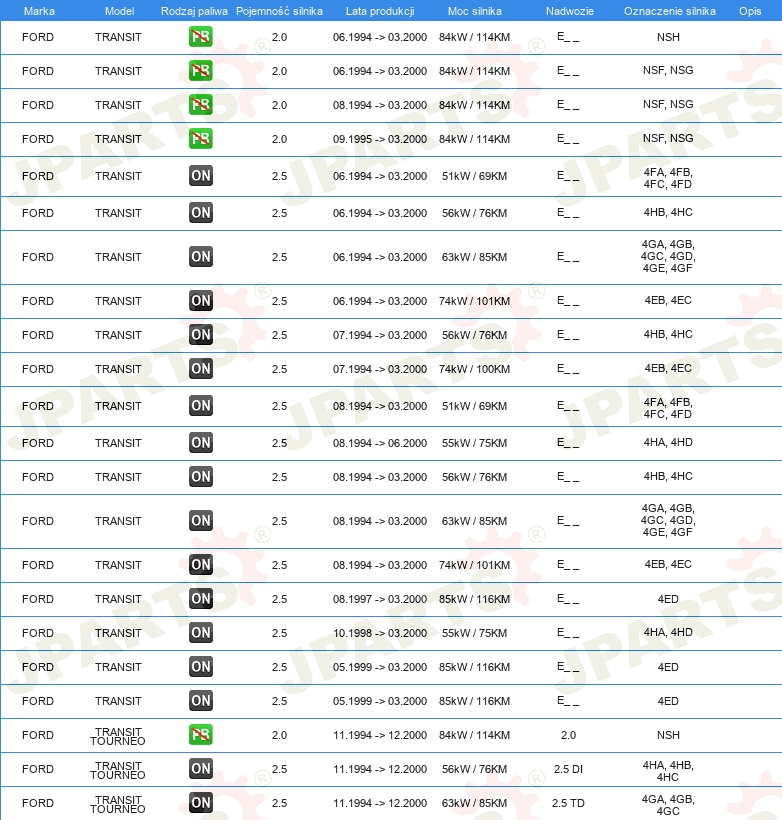
Task: Click the Lata produkcji column header
Action: 380,11
